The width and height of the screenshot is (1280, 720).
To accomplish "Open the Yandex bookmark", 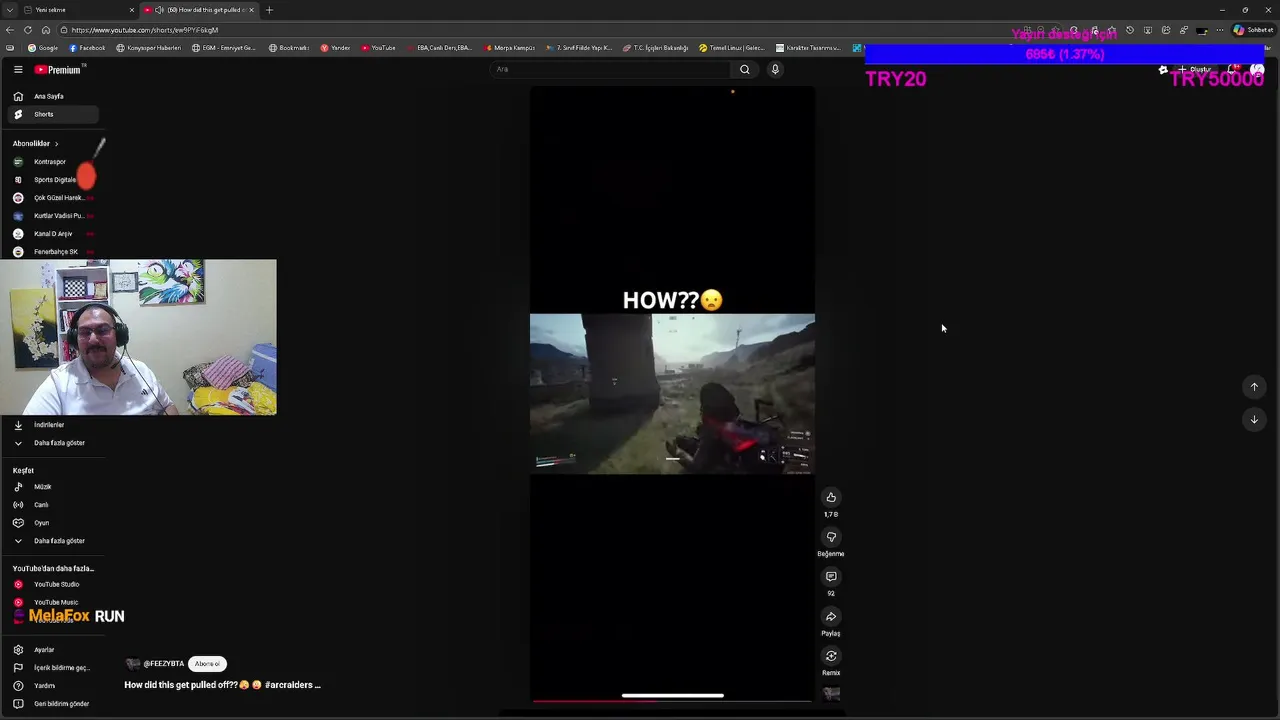I will click(x=336, y=48).
